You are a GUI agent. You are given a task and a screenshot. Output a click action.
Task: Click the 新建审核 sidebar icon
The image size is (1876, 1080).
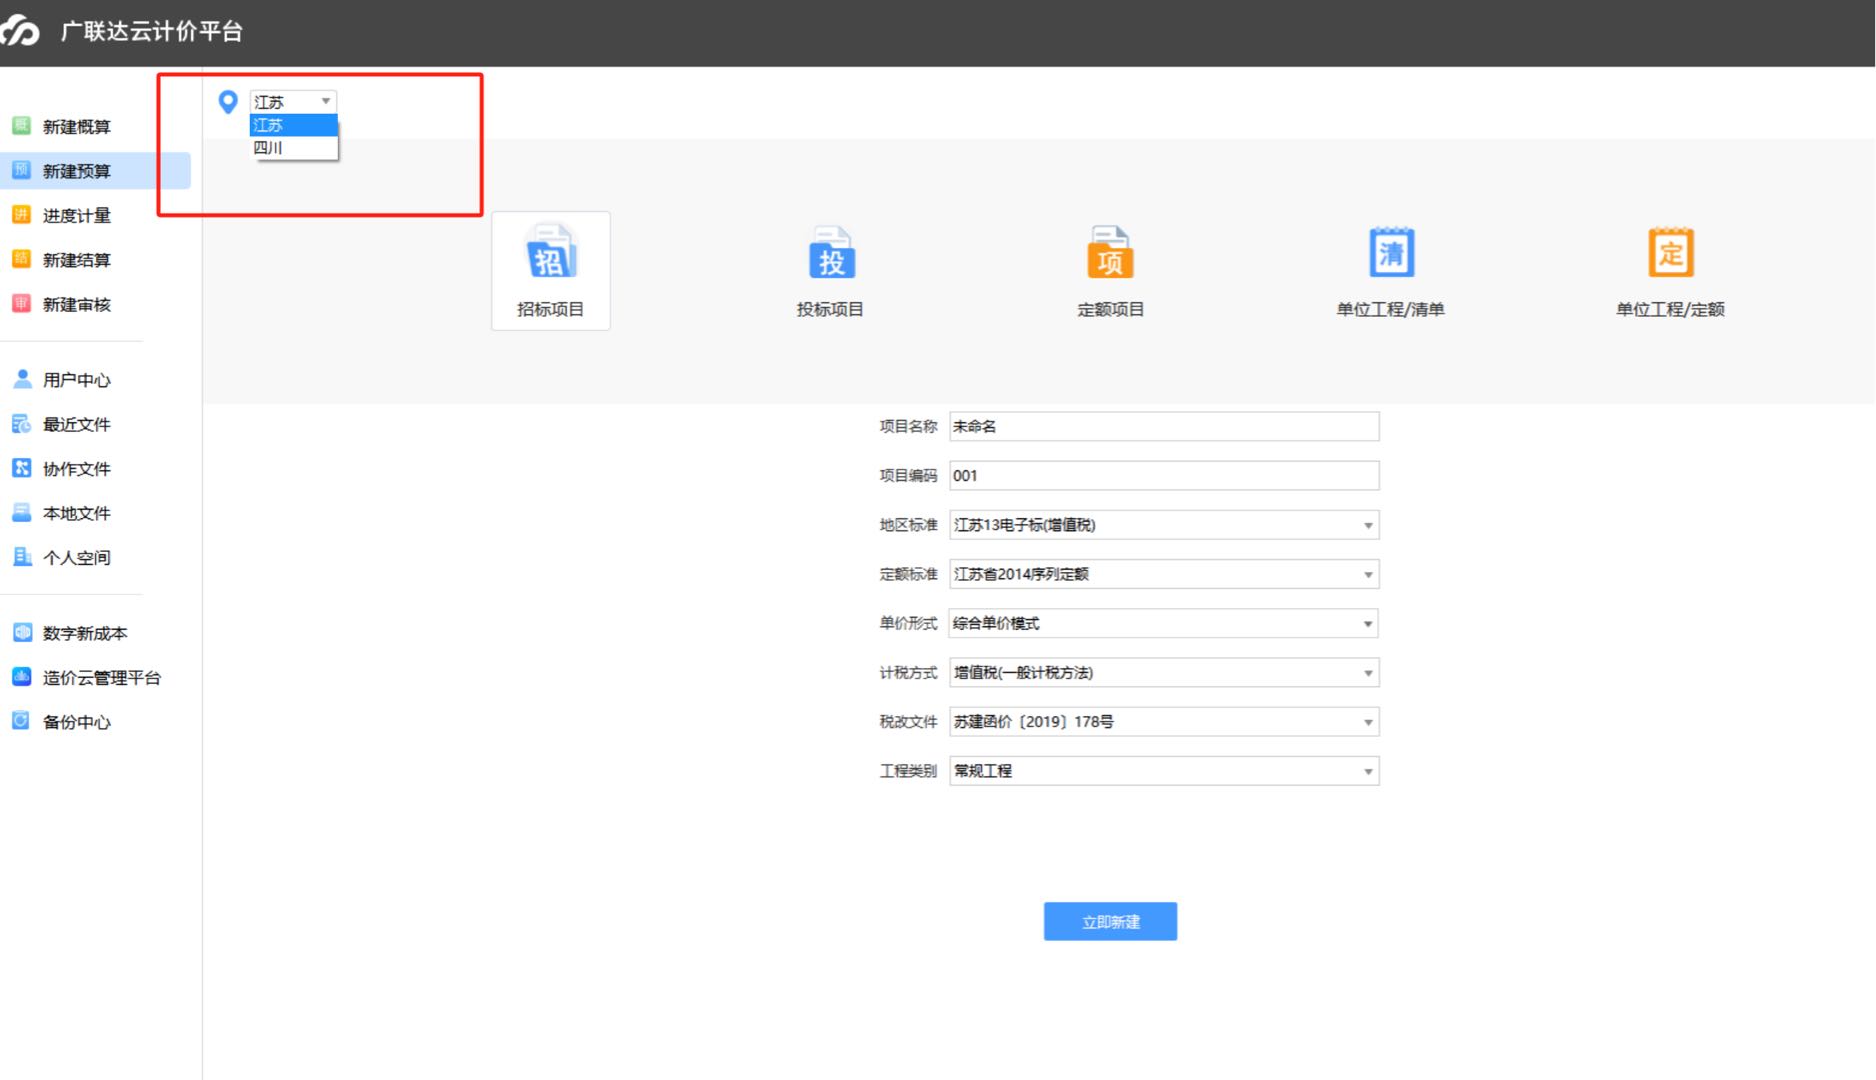(21, 304)
